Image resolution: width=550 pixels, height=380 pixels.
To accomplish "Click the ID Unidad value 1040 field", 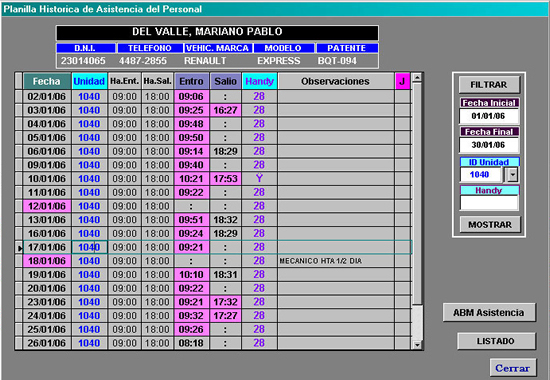I will coord(481,174).
